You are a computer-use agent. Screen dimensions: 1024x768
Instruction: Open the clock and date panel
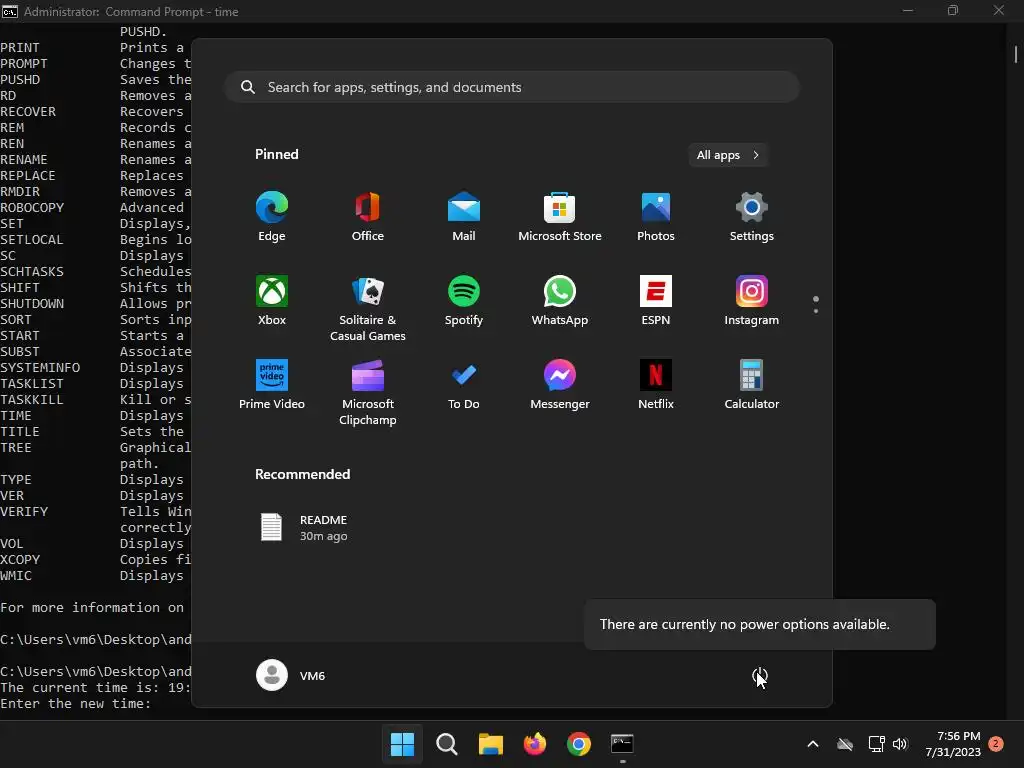953,744
